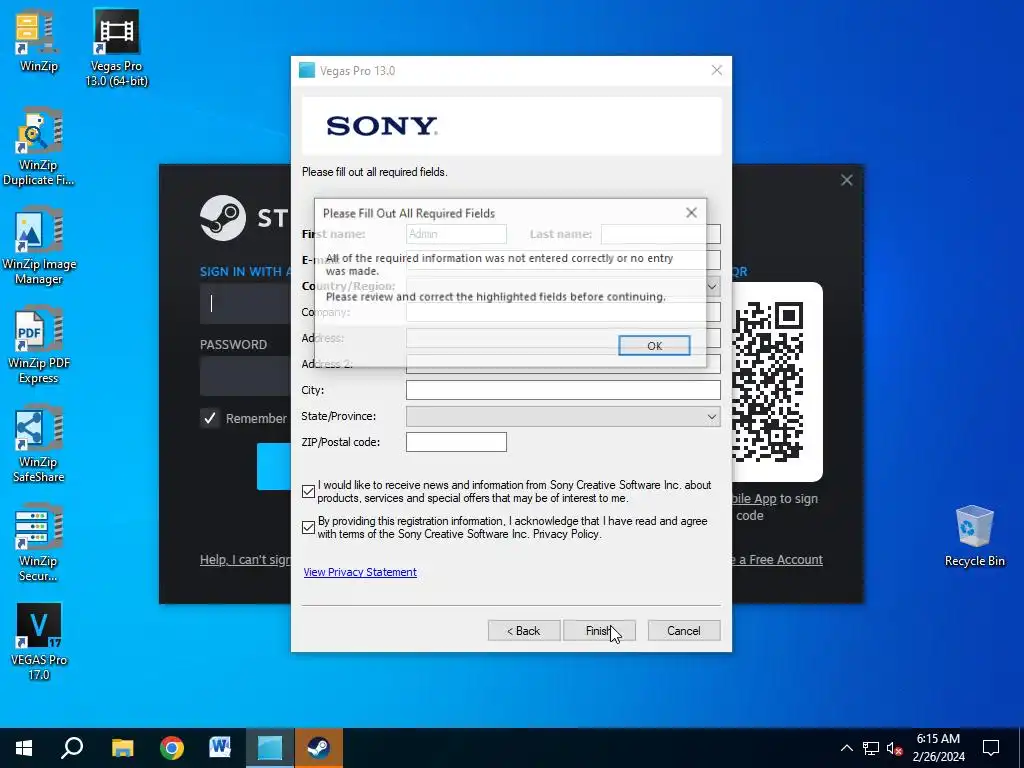
Task: Open Microsoft Word from taskbar
Action: 220,748
